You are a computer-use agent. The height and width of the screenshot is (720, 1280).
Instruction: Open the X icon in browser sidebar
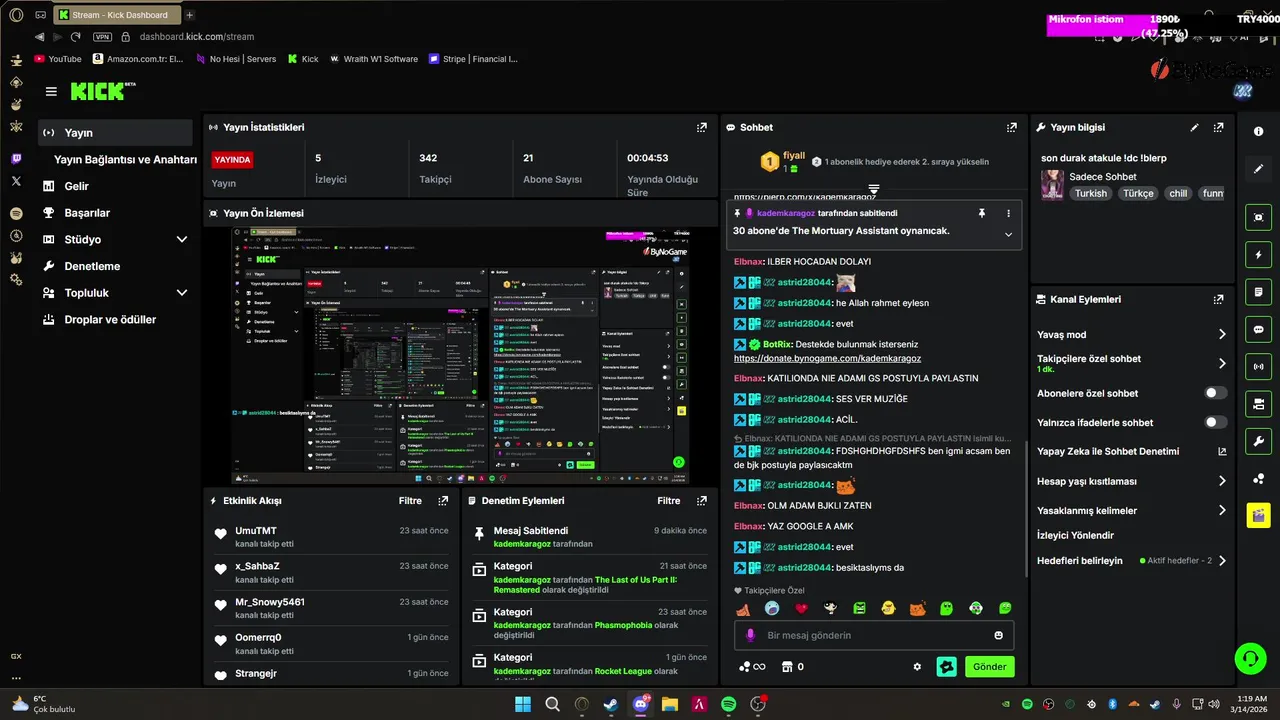(16, 181)
